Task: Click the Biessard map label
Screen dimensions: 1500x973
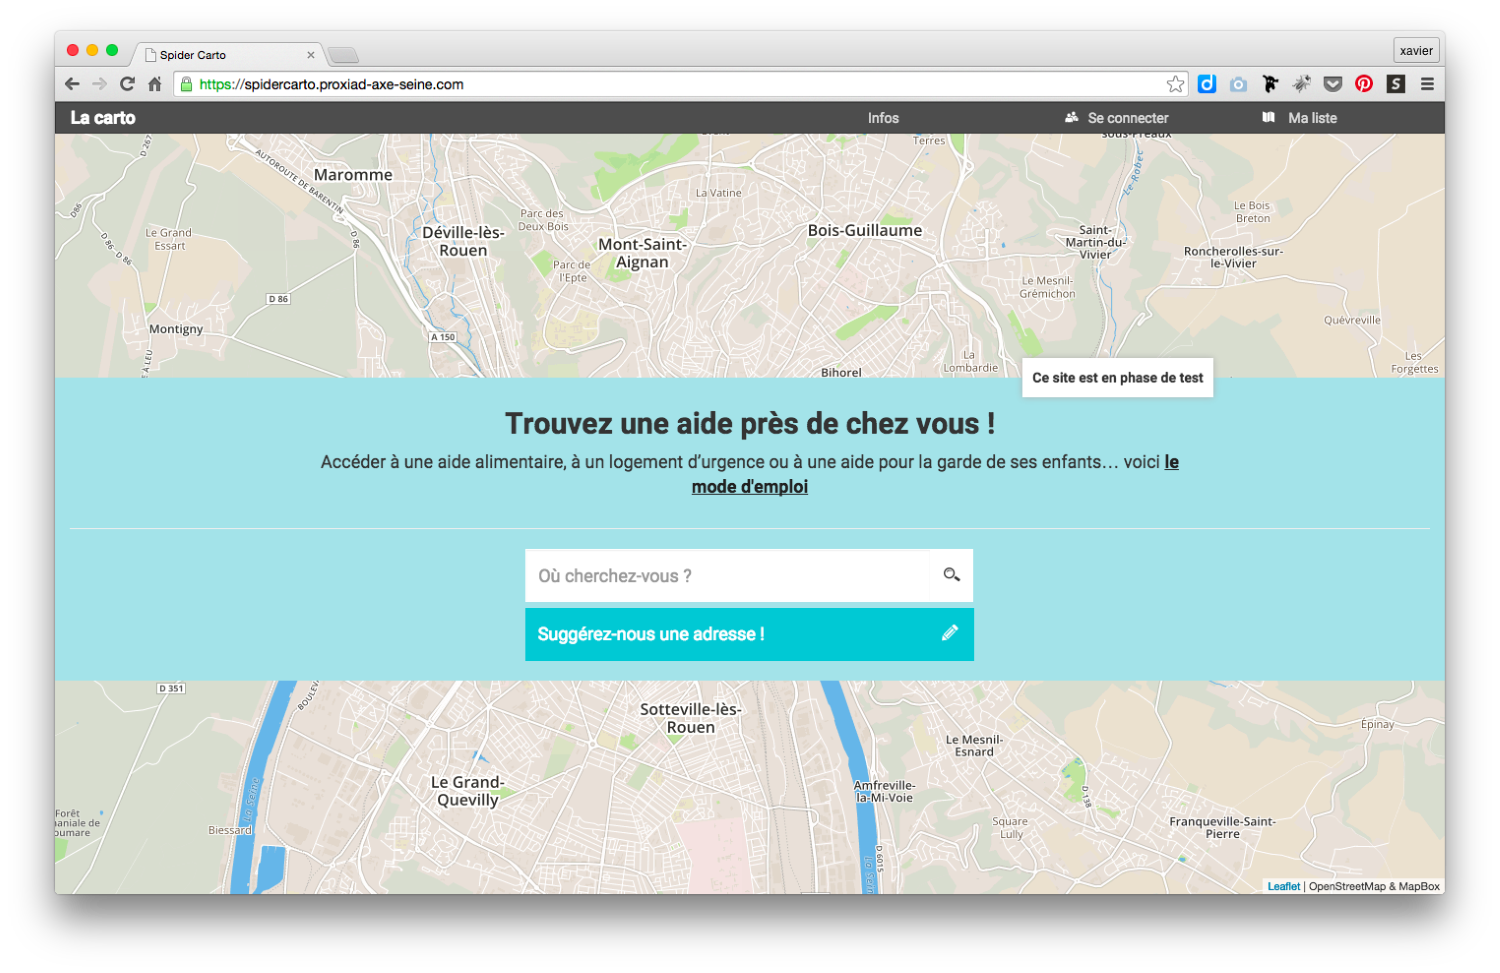Action: 230,830
